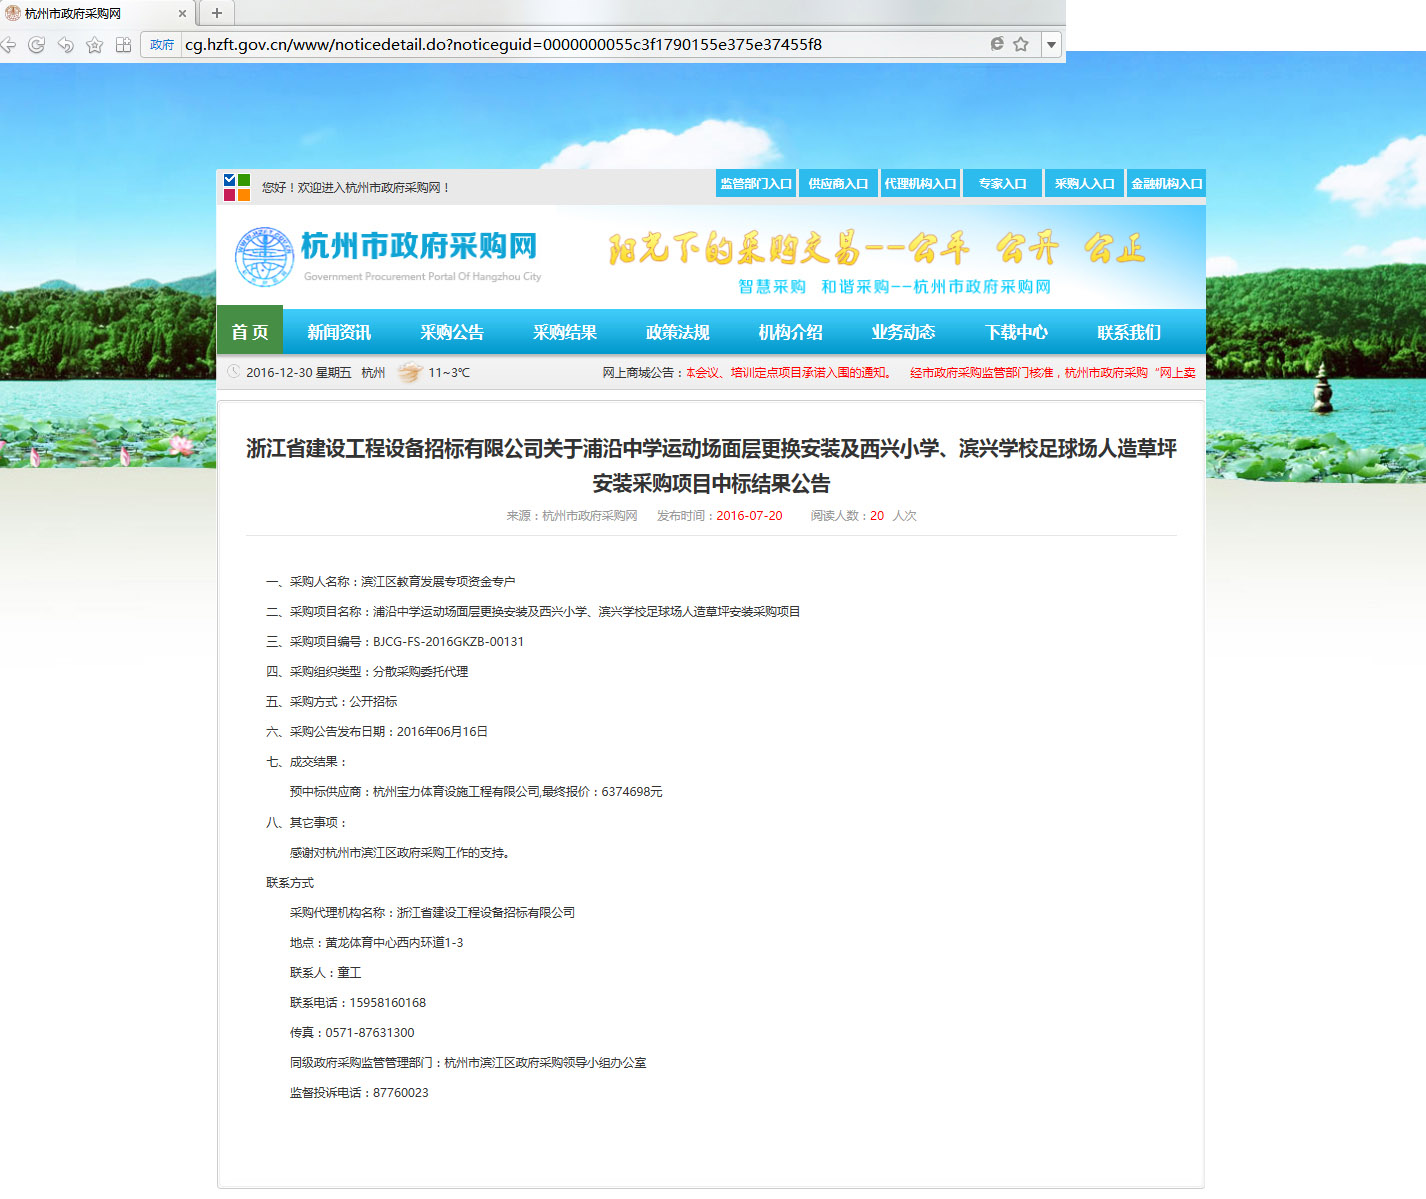The width and height of the screenshot is (1426, 1199).
Task: Click the compatibility mode icon in address bar
Action: point(996,44)
